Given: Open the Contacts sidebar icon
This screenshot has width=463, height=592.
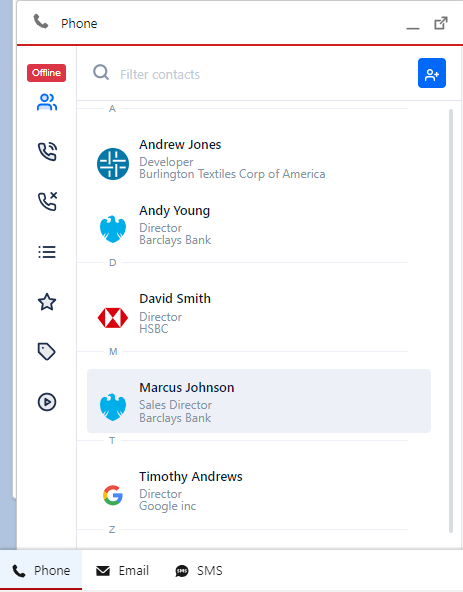Looking at the screenshot, I should click(47, 102).
